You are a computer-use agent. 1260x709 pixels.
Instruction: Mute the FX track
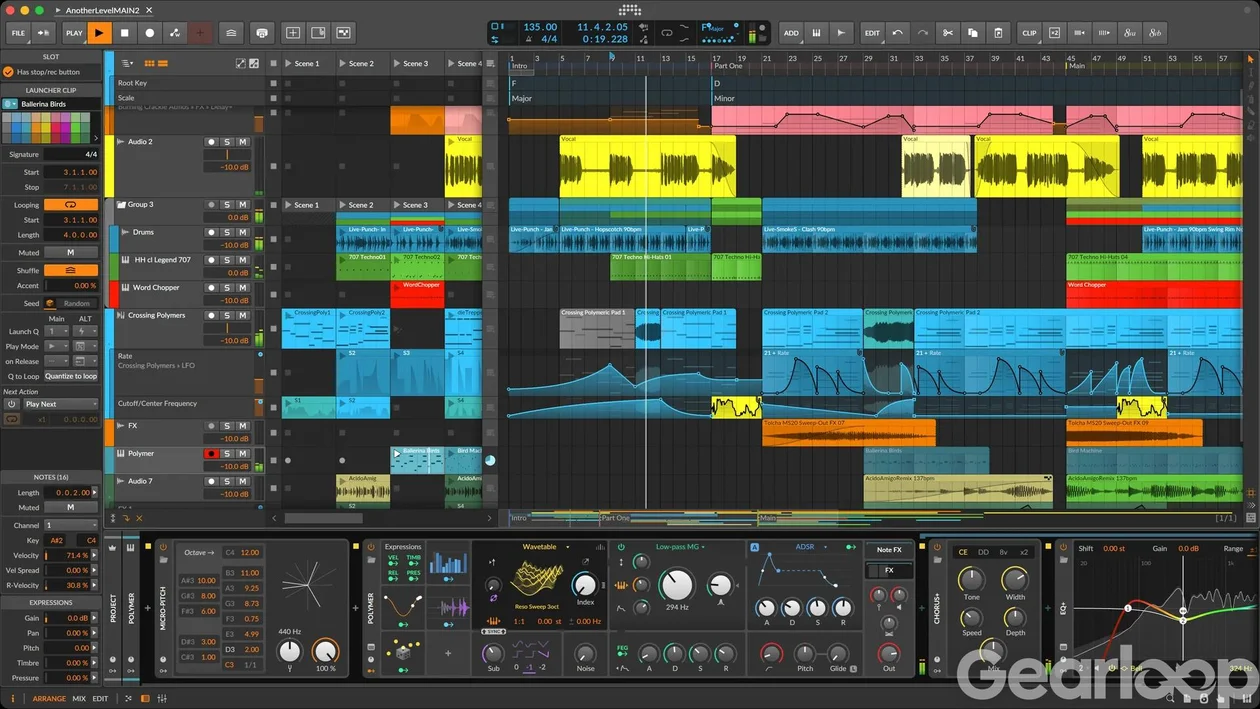(242, 425)
